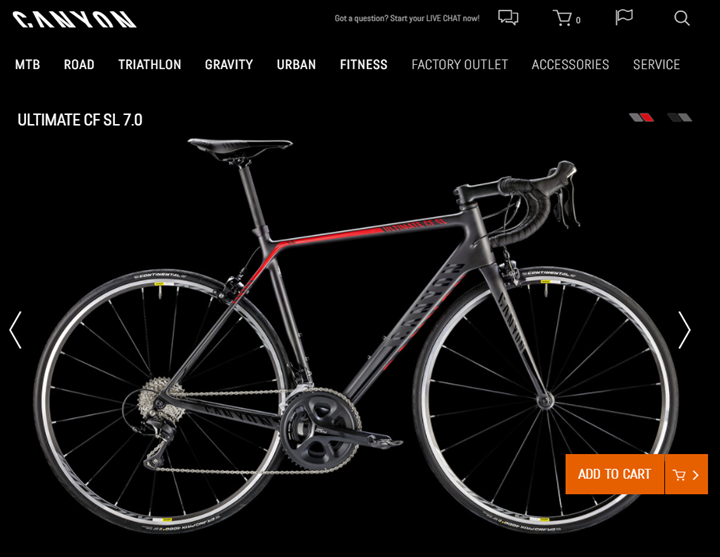
Task: Open the MTB menu
Action: pos(28,64)
